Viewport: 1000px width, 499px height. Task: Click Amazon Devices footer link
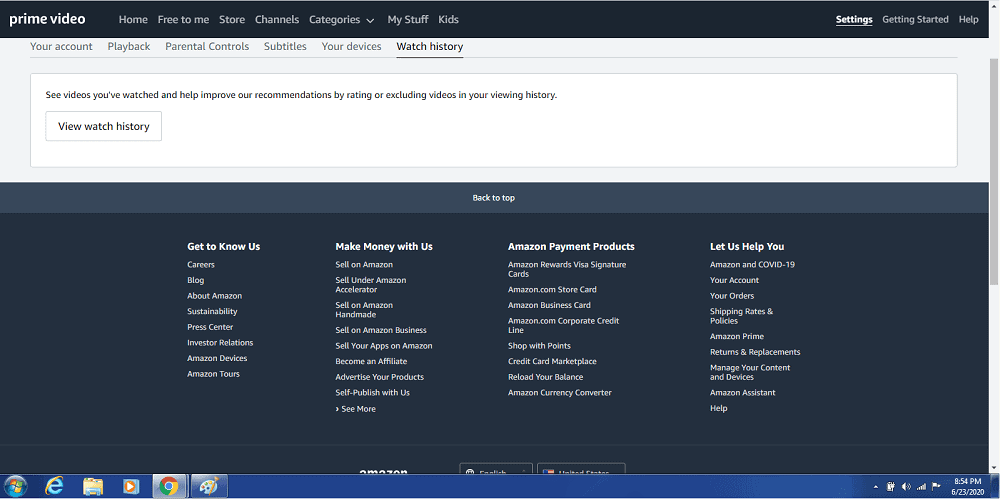pyautogui.click(x=217, y=359)
